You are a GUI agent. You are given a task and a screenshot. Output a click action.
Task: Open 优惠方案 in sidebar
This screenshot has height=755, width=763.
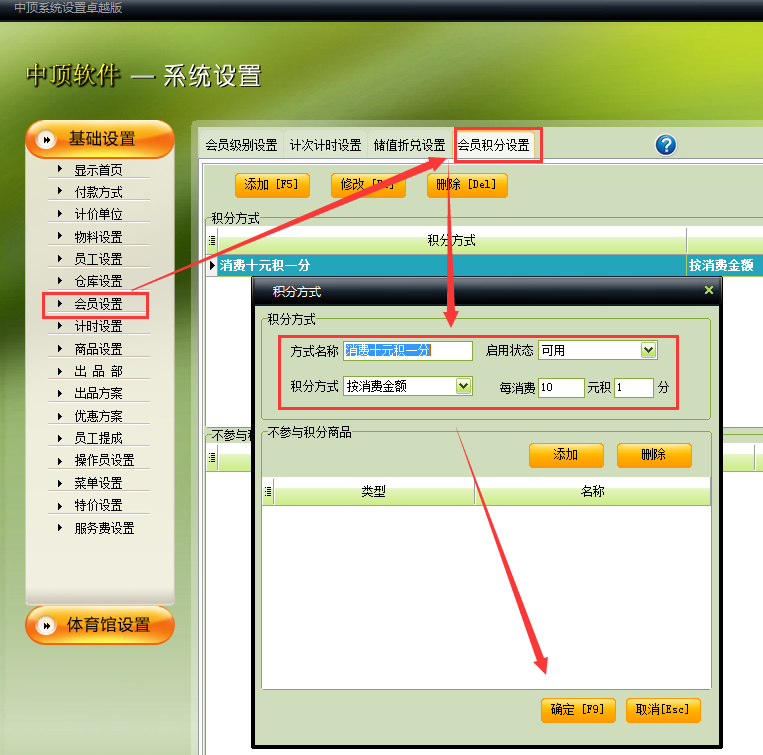98,416
